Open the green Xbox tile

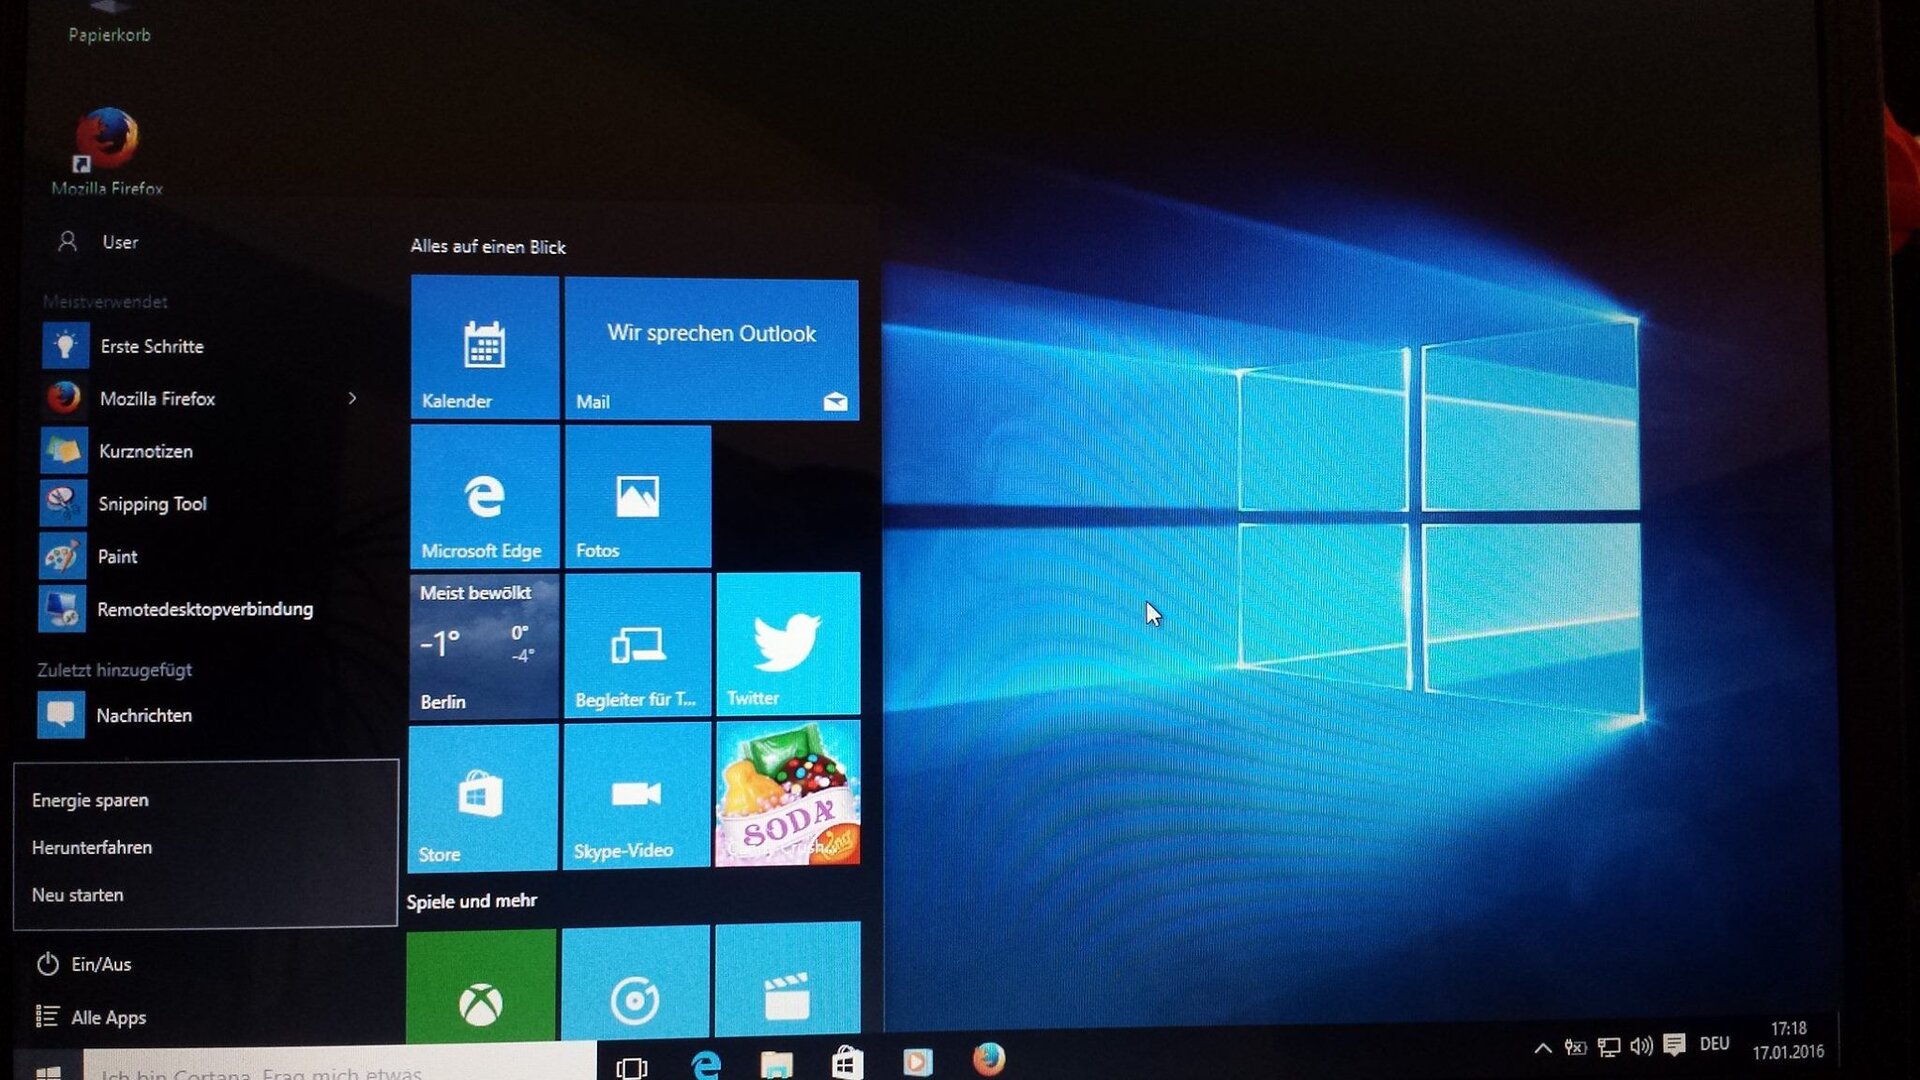pos(481,986)
